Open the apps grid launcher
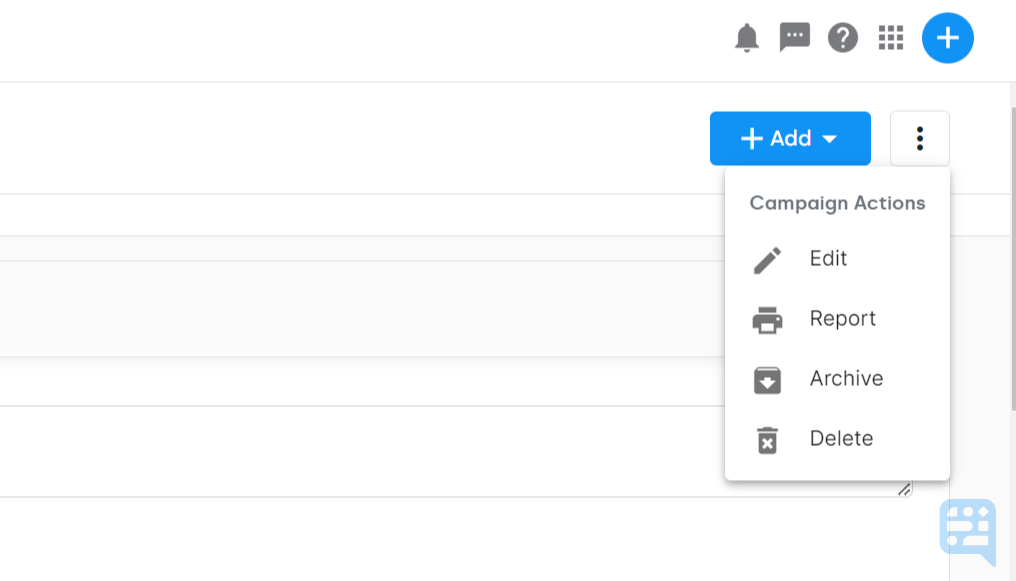This screenshot has height=581, width=1016. point(891,38)
